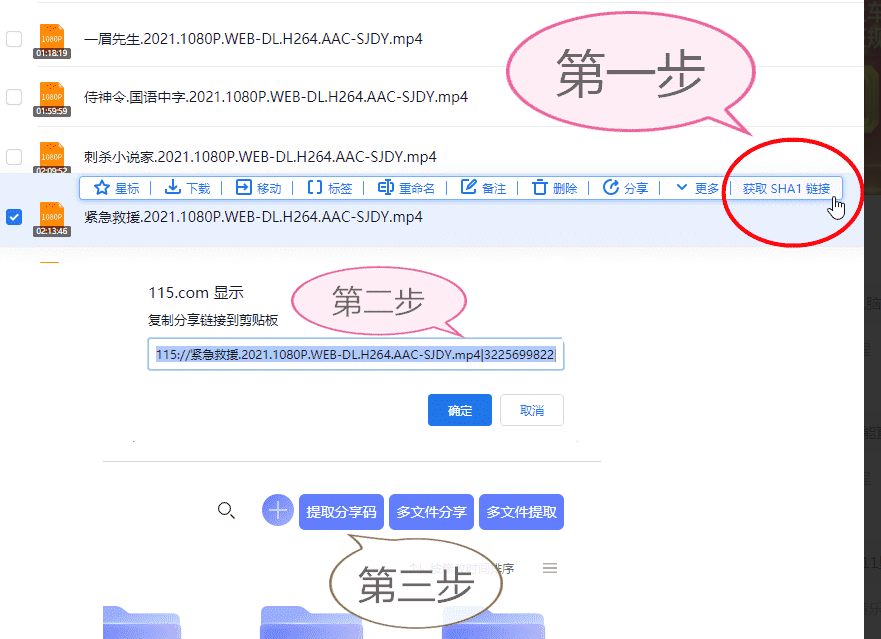881x639 pixels.
Task: Click 获取 SHA1 链接 link
Action: click(x=785, y=188)
